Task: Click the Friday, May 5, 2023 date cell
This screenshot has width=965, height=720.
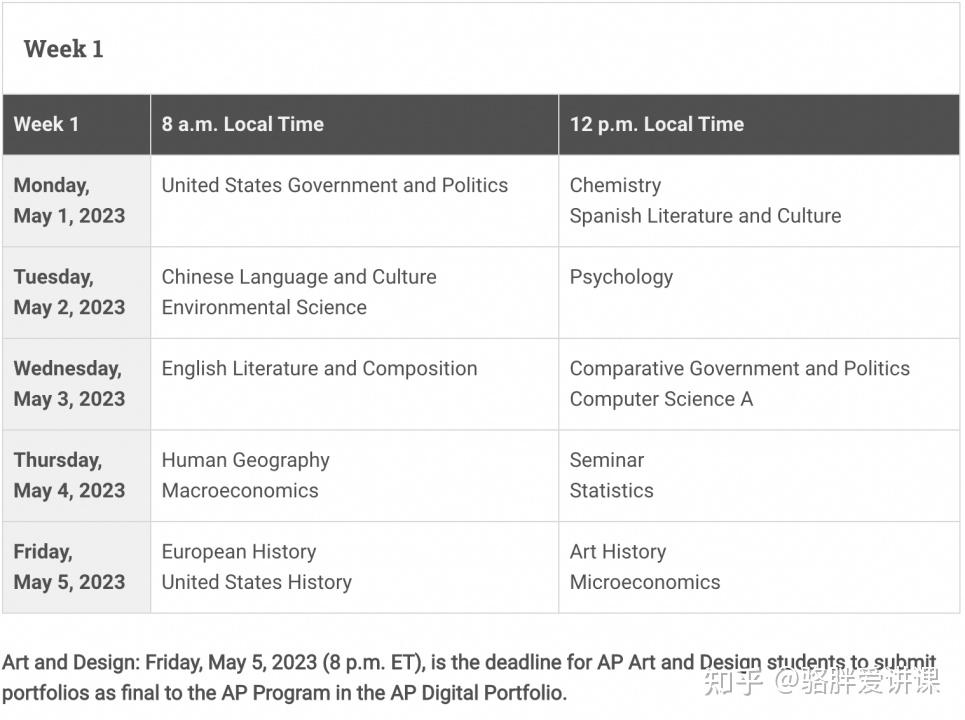Action: point(70,566)
